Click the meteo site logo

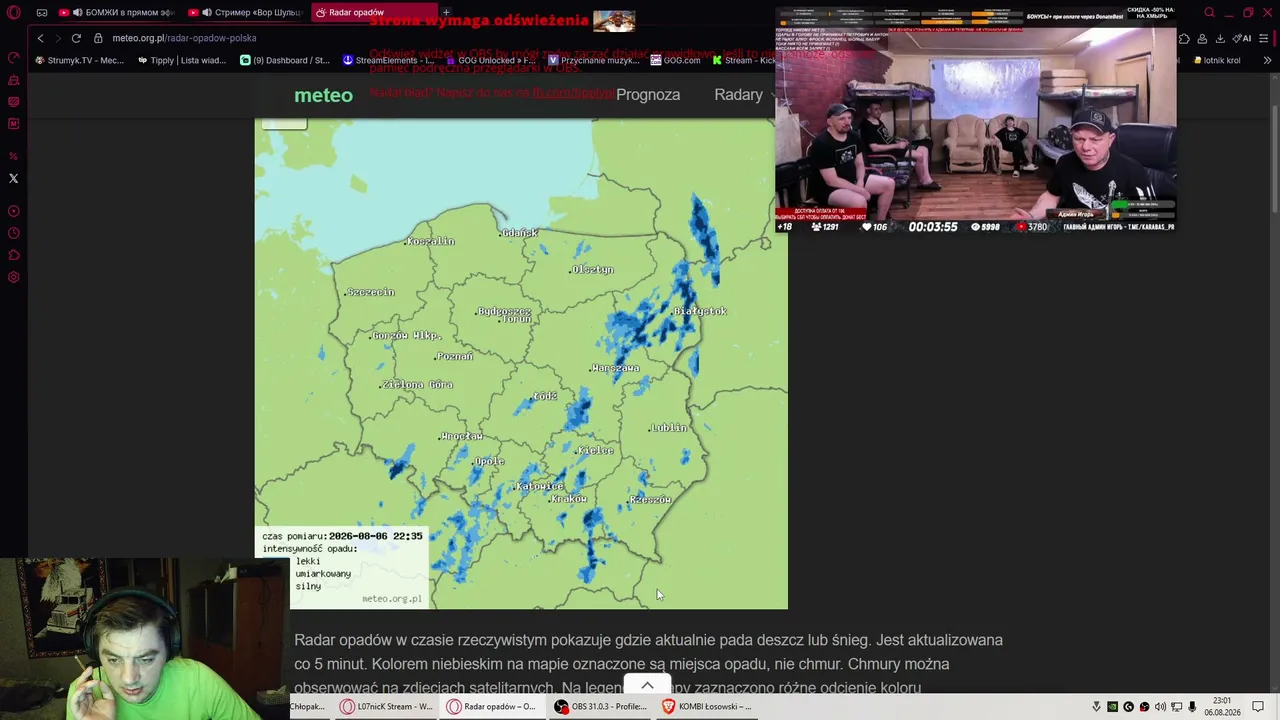click(323, 95)
